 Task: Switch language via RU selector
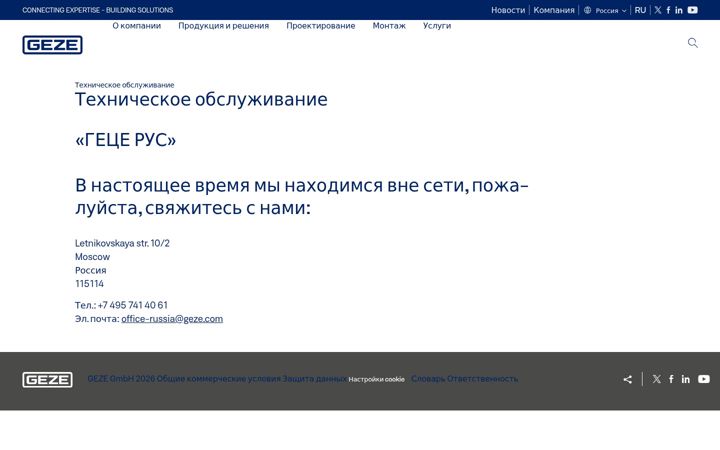coord(640,10)
